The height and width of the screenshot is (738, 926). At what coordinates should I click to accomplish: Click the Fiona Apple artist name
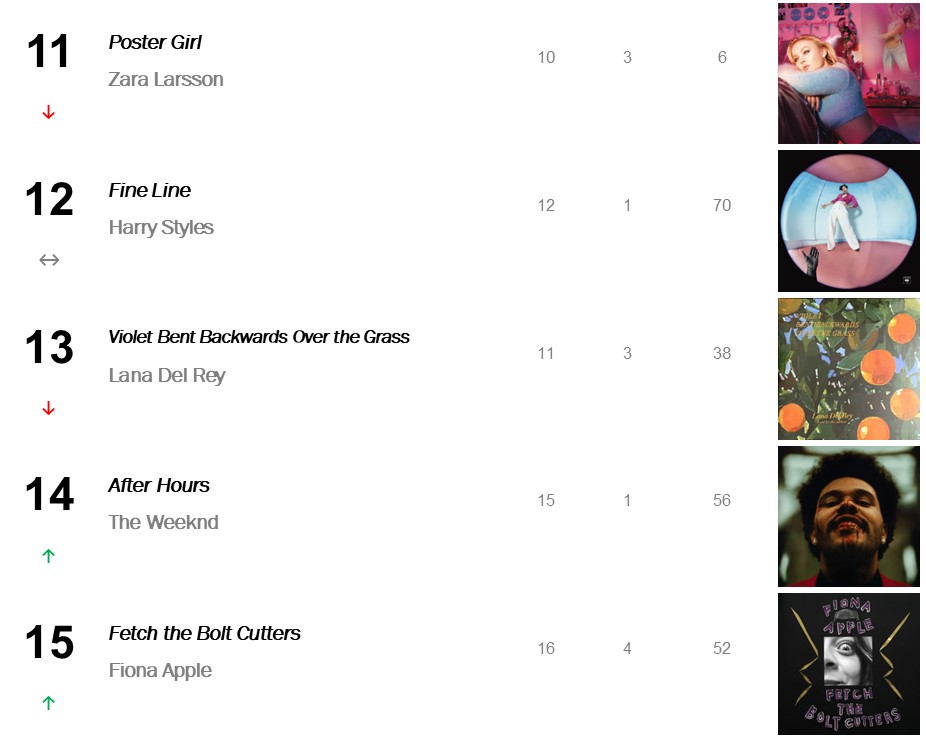tap(160, 670)
